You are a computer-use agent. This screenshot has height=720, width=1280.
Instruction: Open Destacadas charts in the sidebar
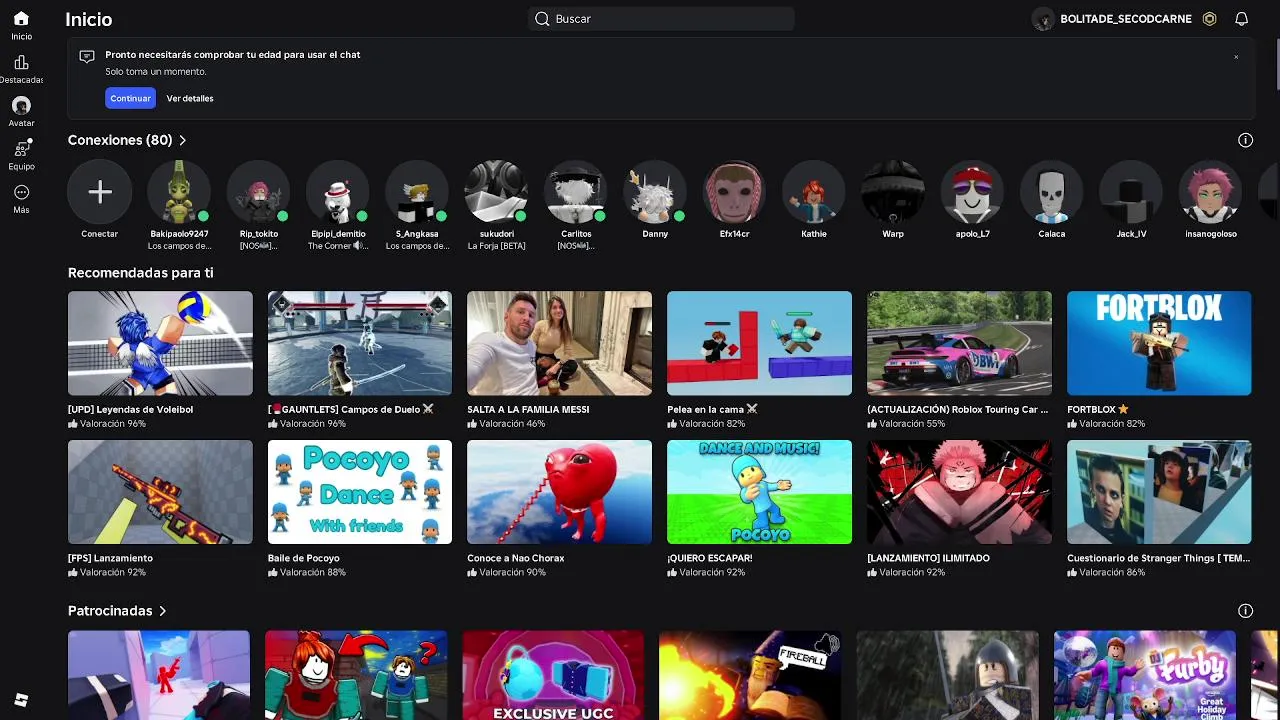21,62
